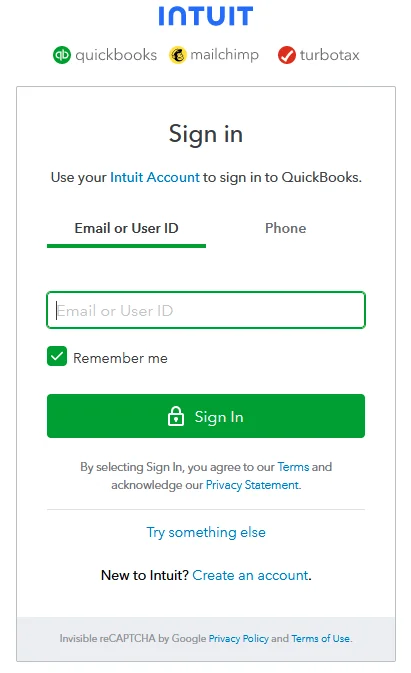Click Try something else link

pos(206,532)
